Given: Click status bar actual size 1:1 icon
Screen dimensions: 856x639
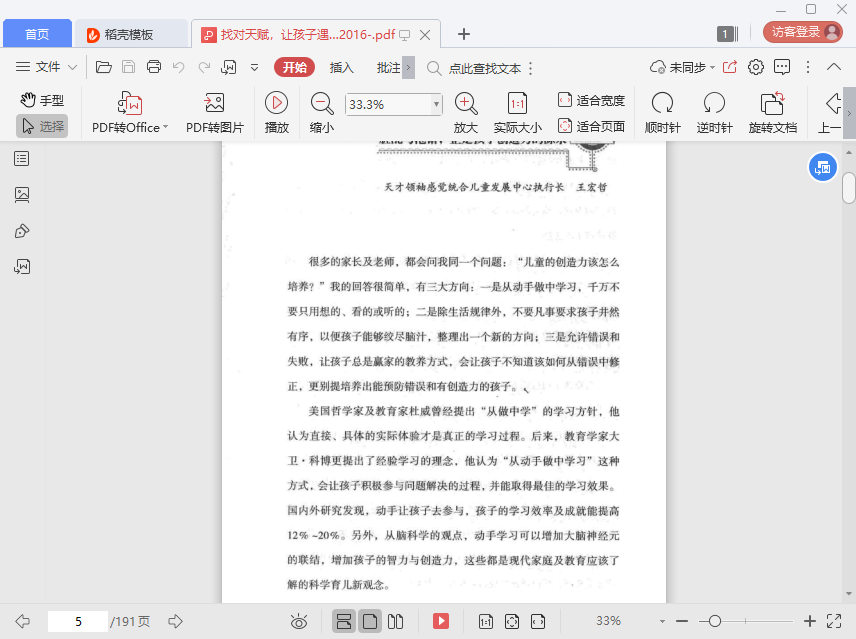Looking at the screenshot, I should pos(485,621).
